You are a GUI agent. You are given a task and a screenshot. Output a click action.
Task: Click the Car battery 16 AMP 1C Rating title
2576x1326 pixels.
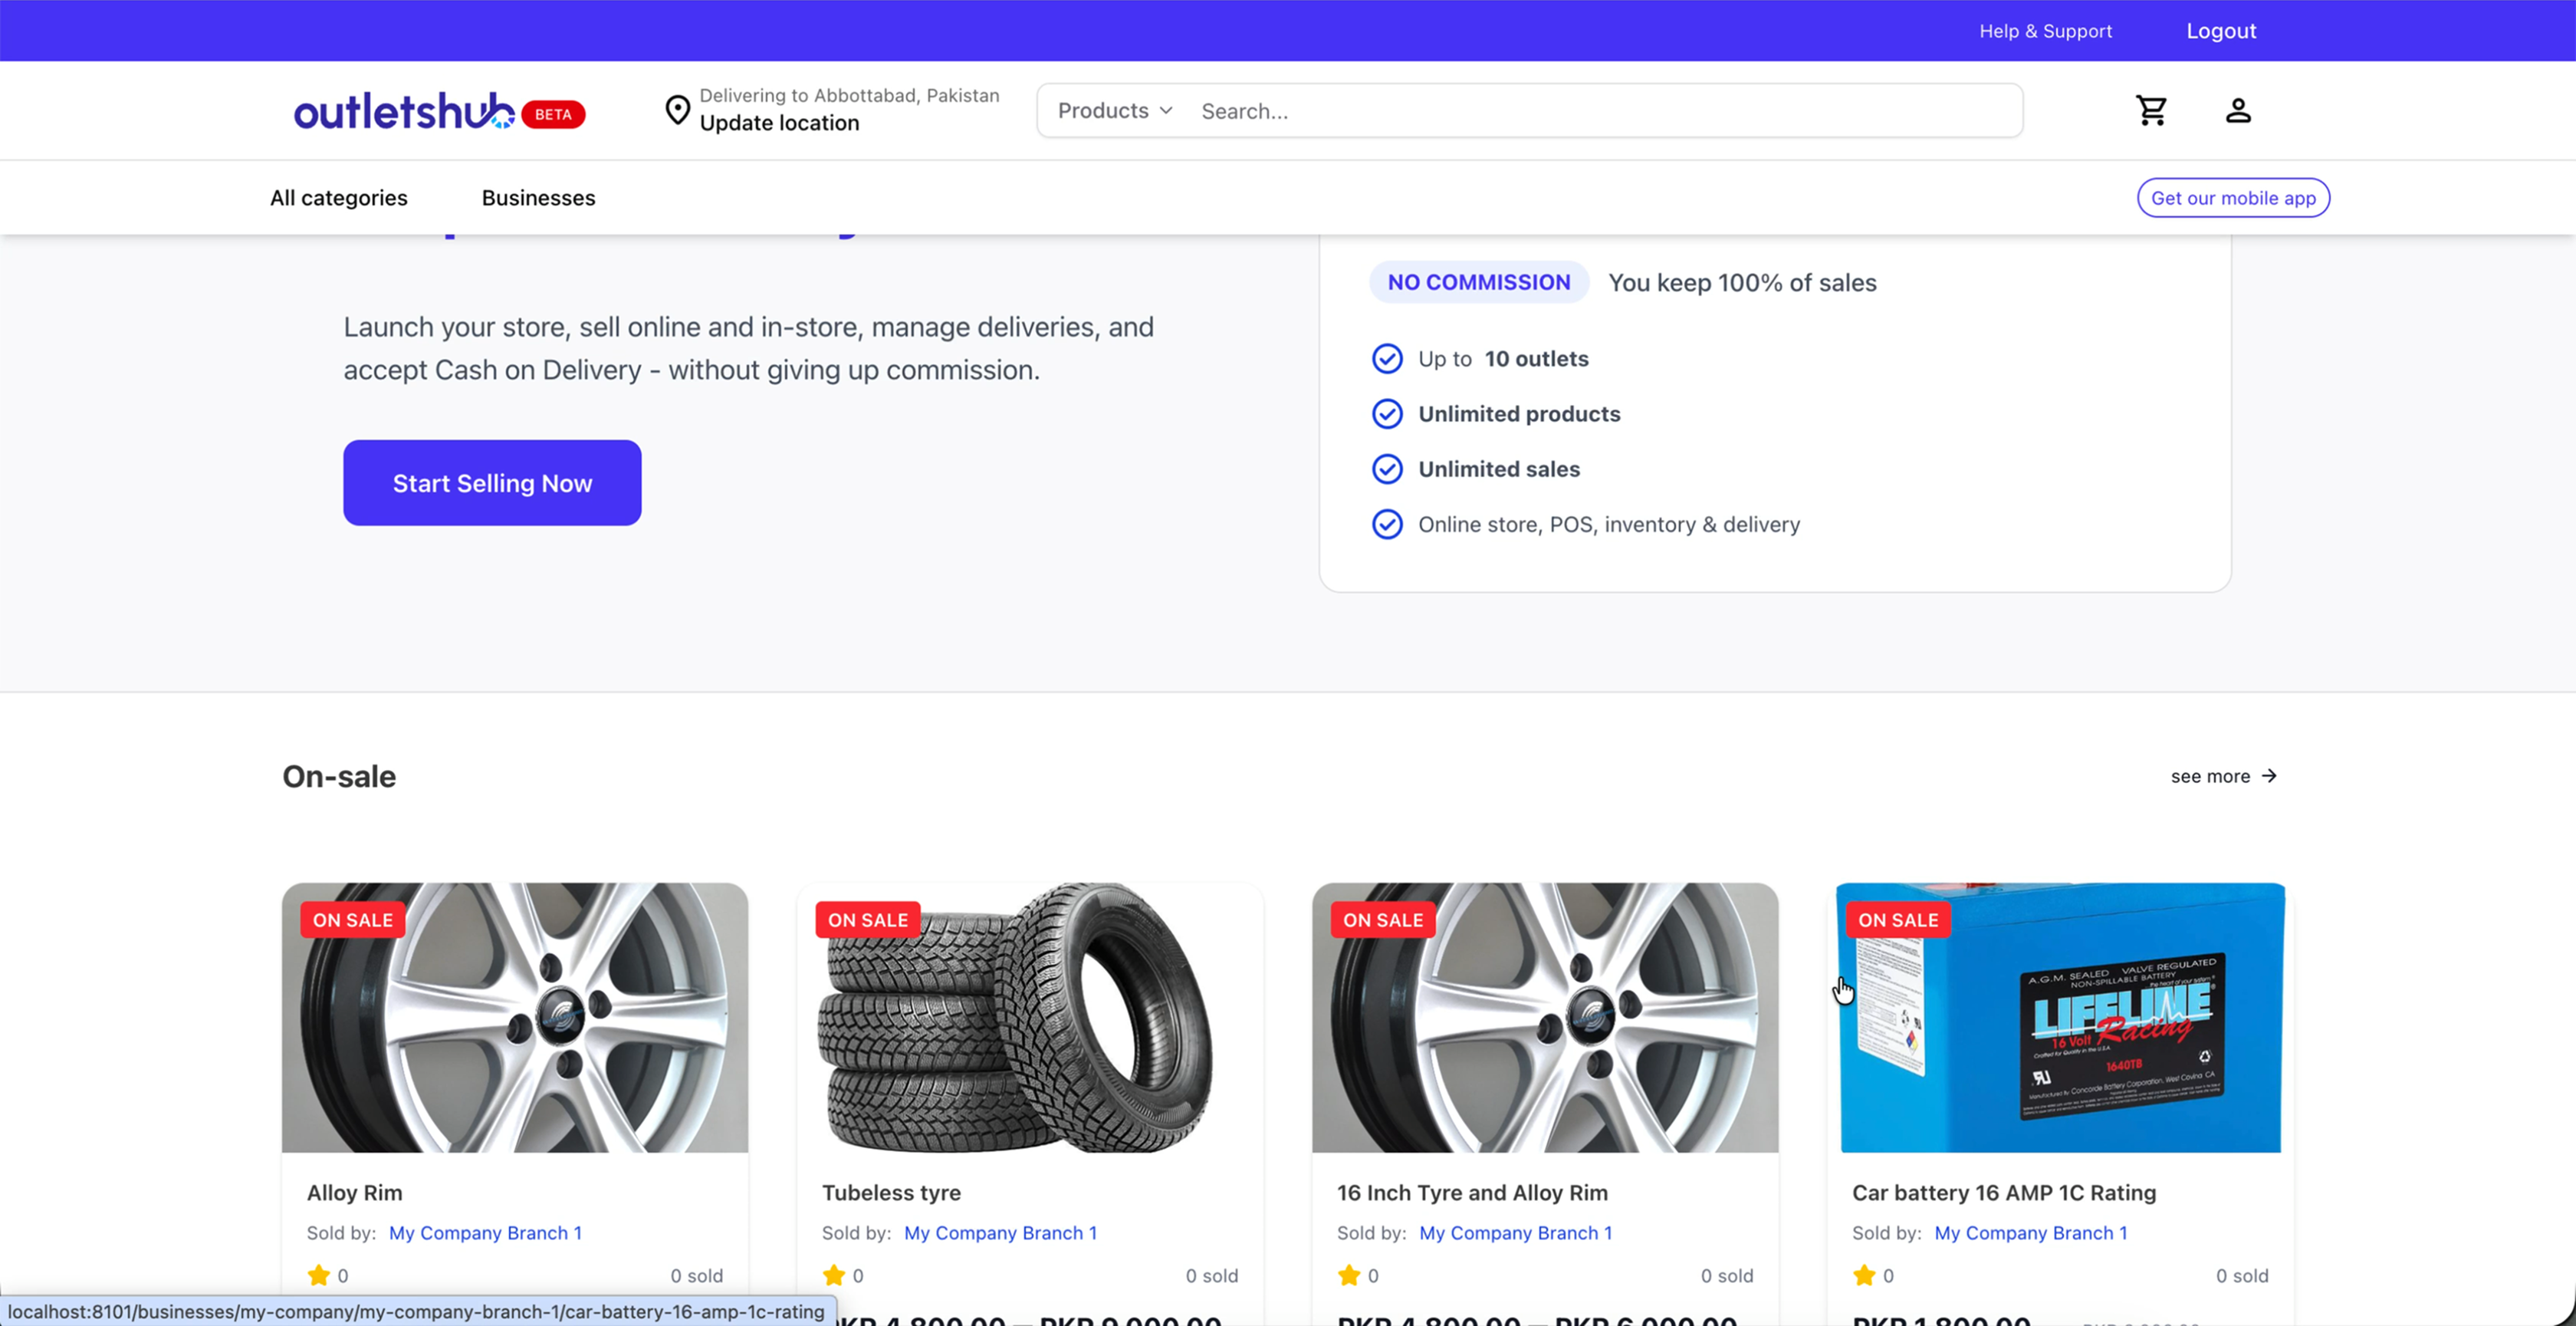2004,1193
